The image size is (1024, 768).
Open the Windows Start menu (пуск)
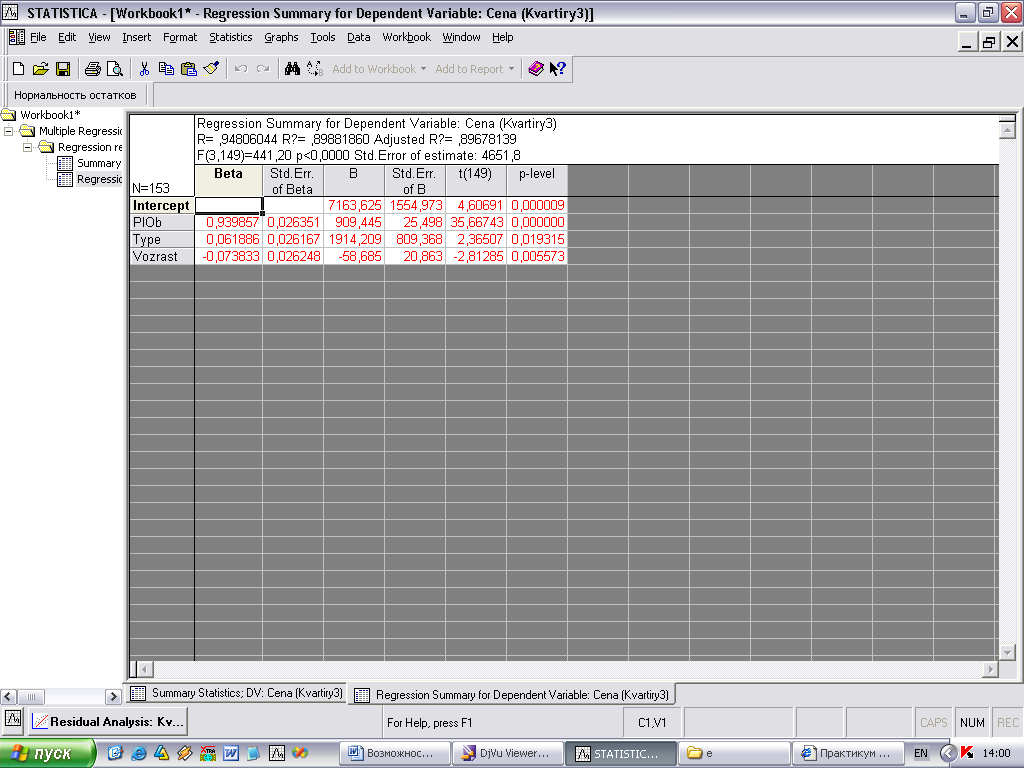(48, 753)
